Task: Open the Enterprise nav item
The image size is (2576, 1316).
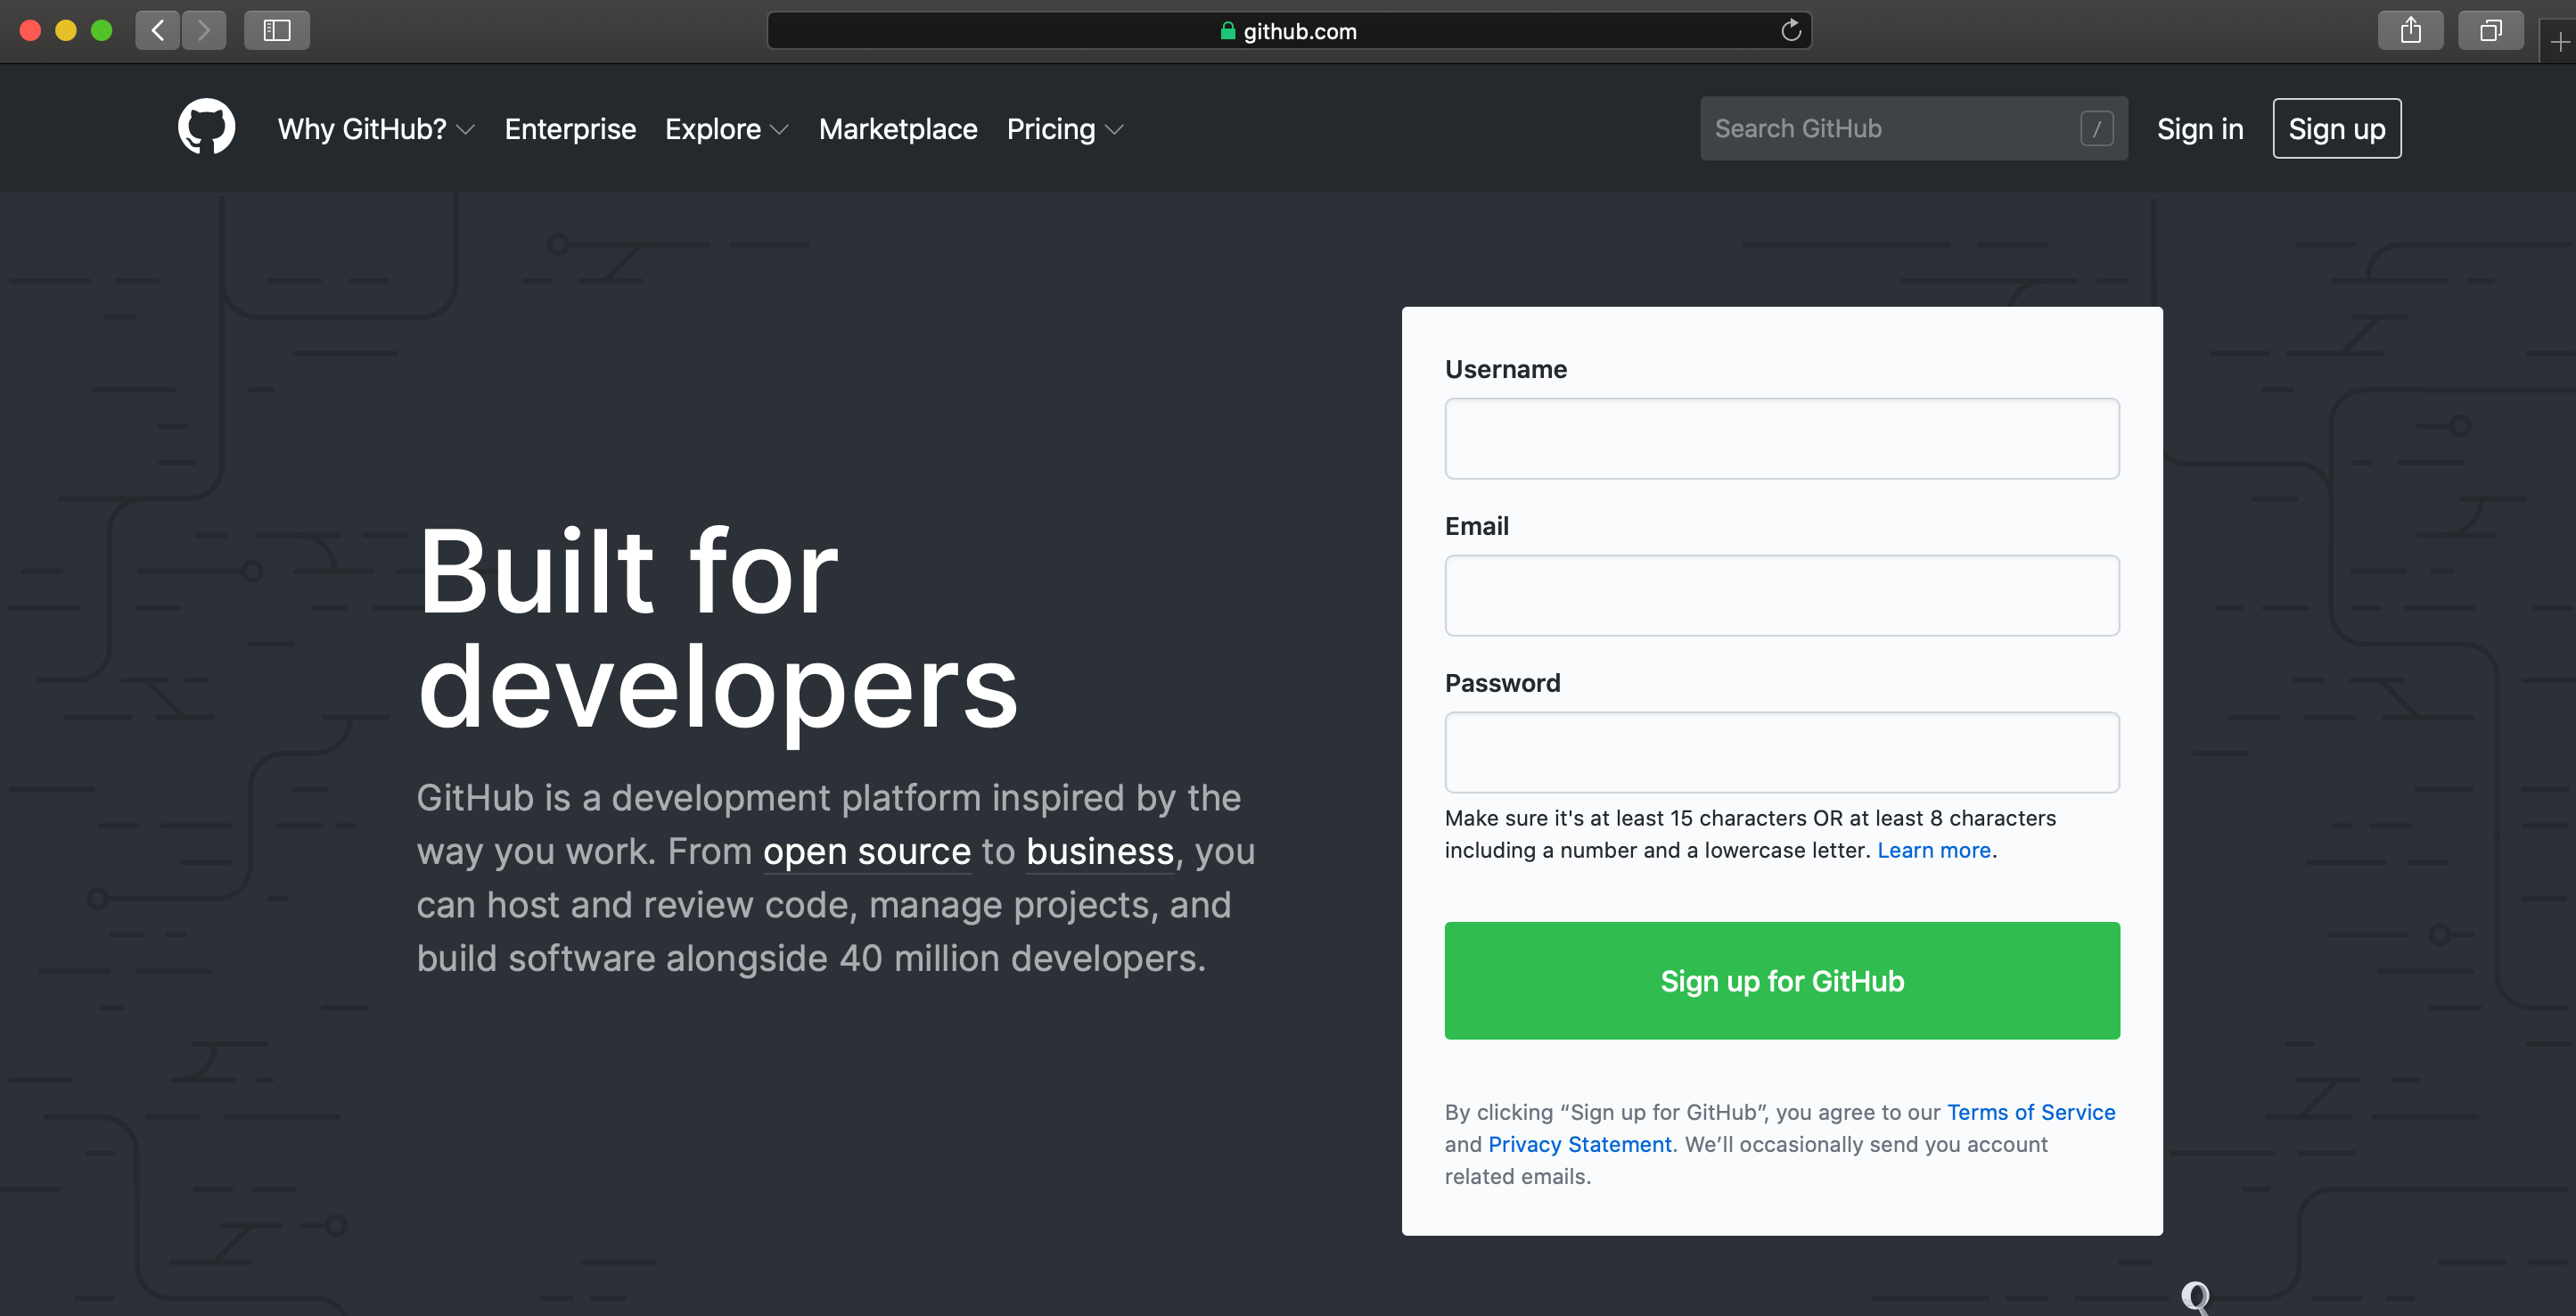Action: pos(570,129)
